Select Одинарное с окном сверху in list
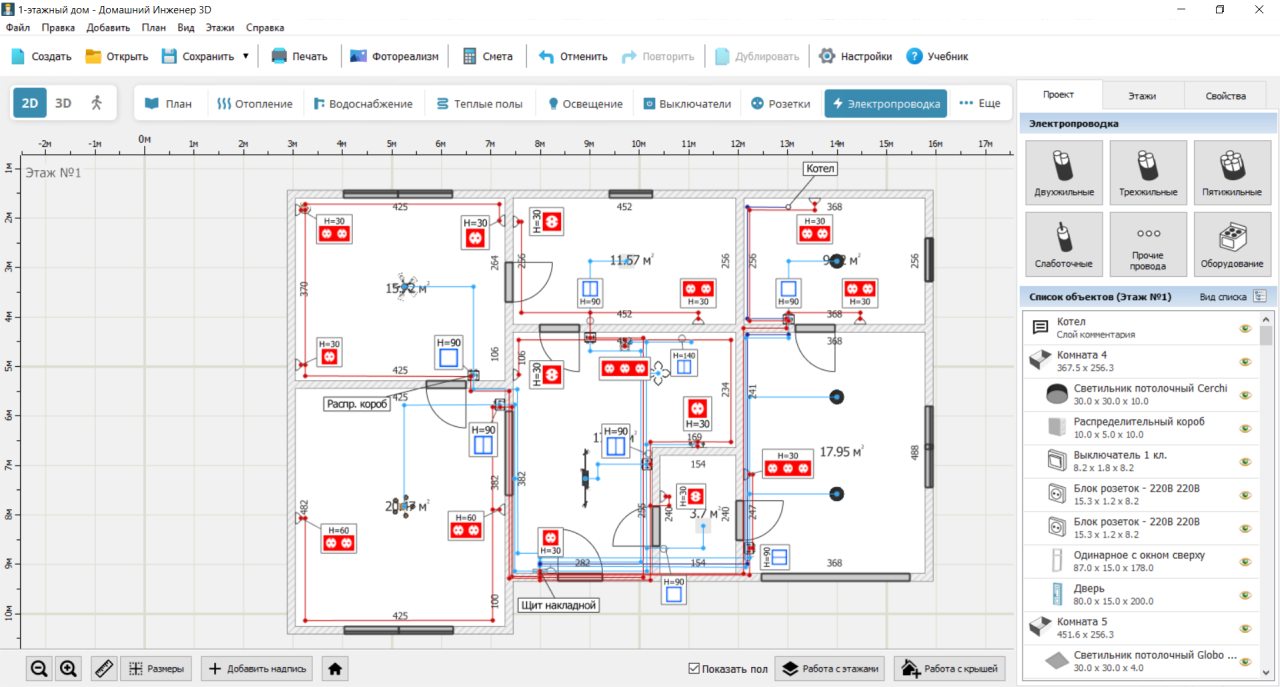The width and height of the screenshot is (1280, 687). pos(1140,561)
